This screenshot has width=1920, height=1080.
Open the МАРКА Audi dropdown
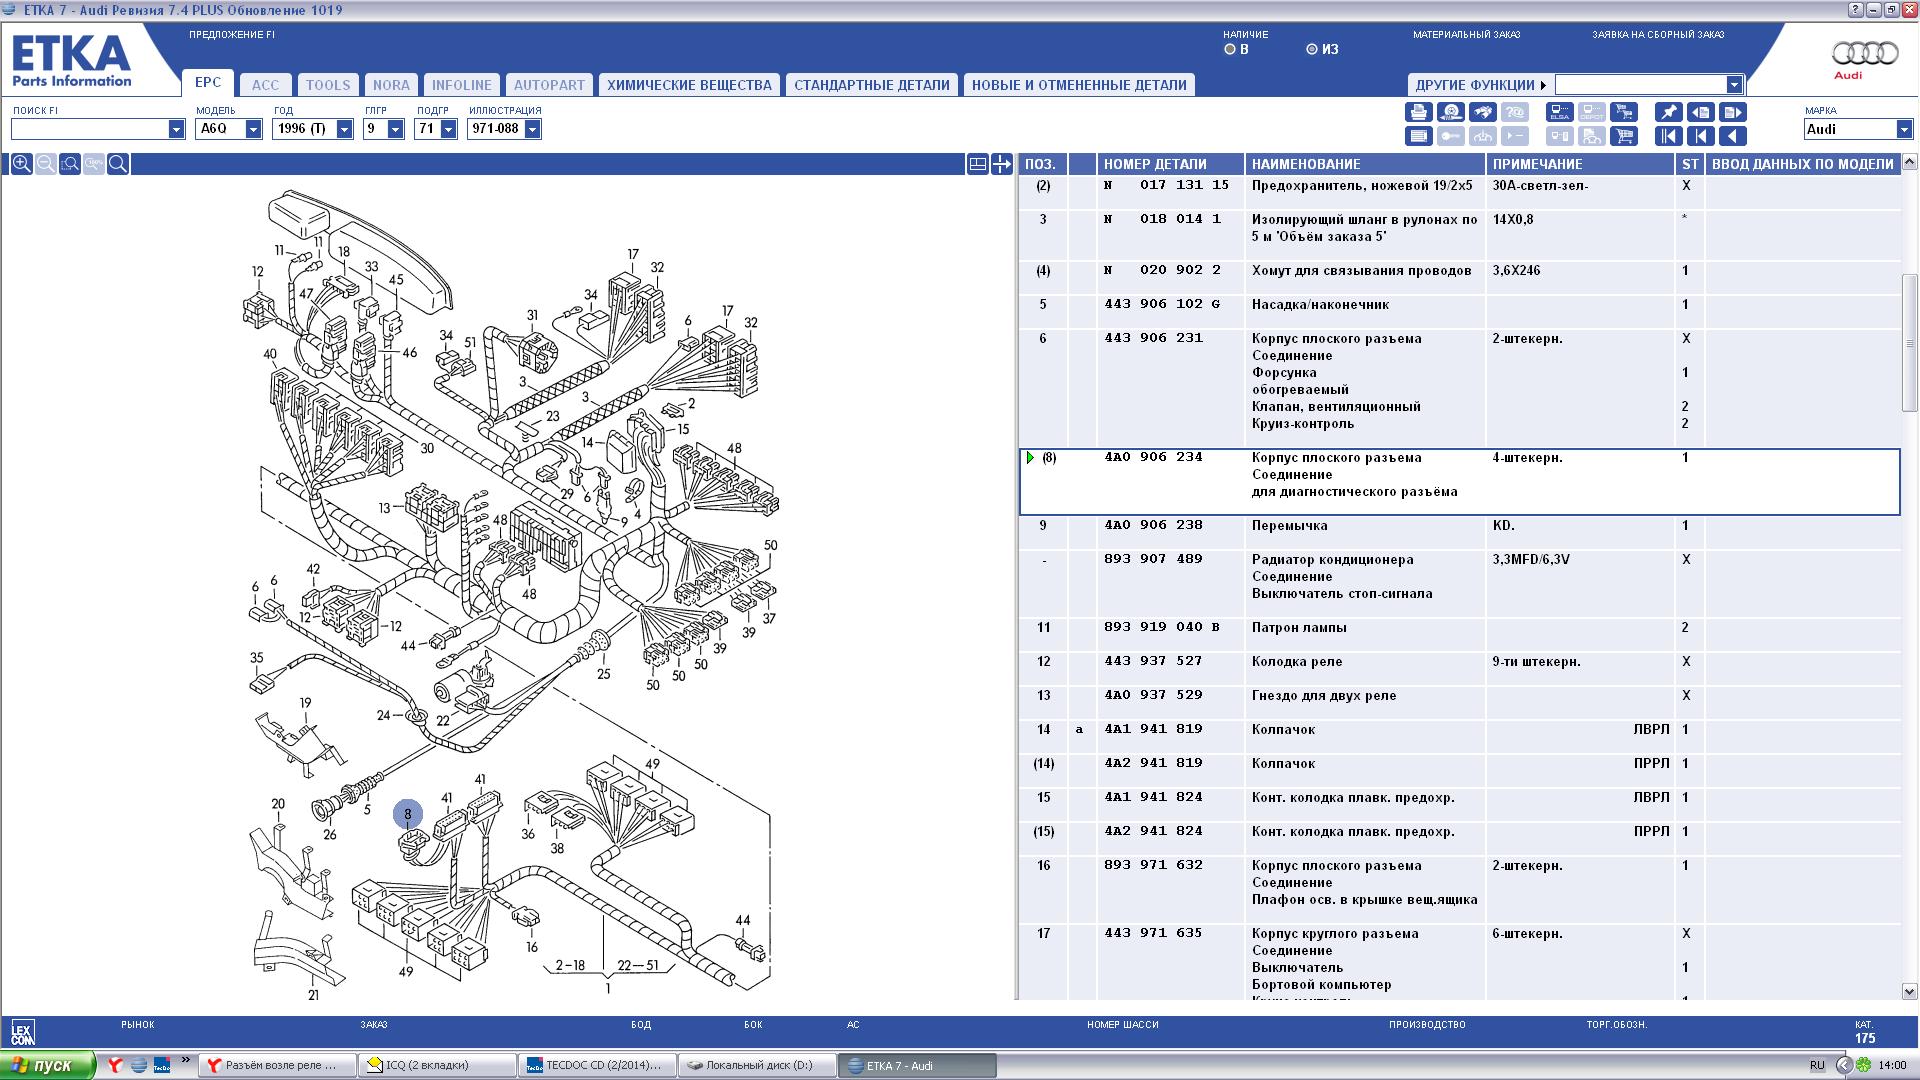pyautogui.click(x=1904, y=129)
